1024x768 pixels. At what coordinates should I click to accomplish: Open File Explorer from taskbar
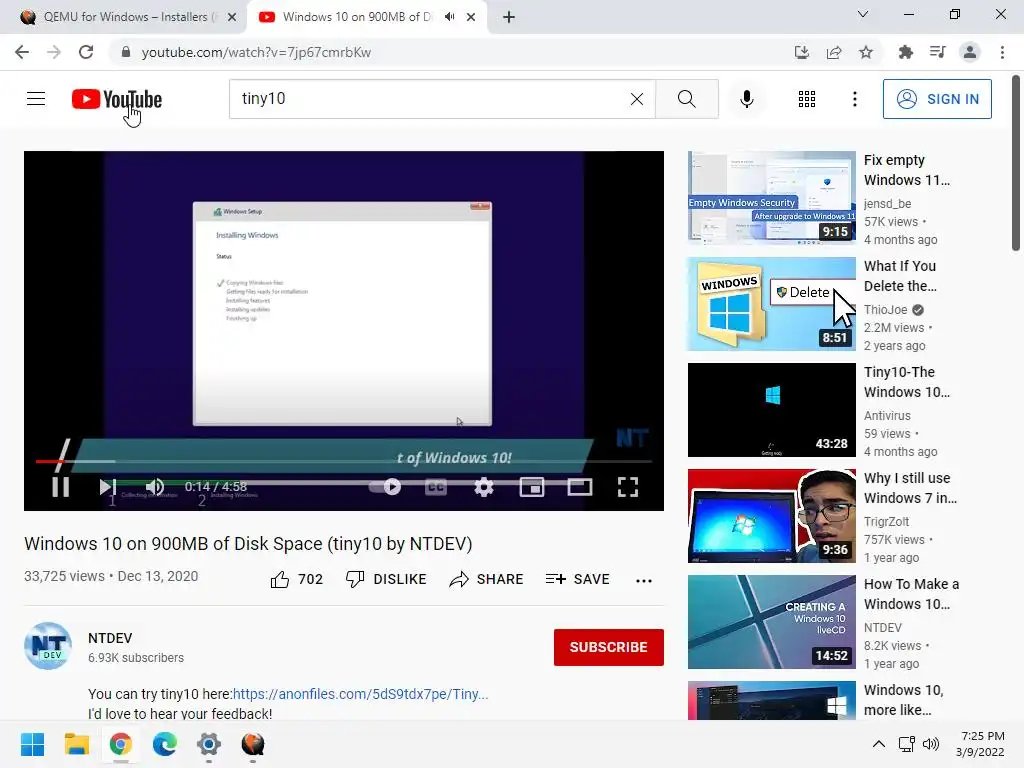click(x=77, y=744)
